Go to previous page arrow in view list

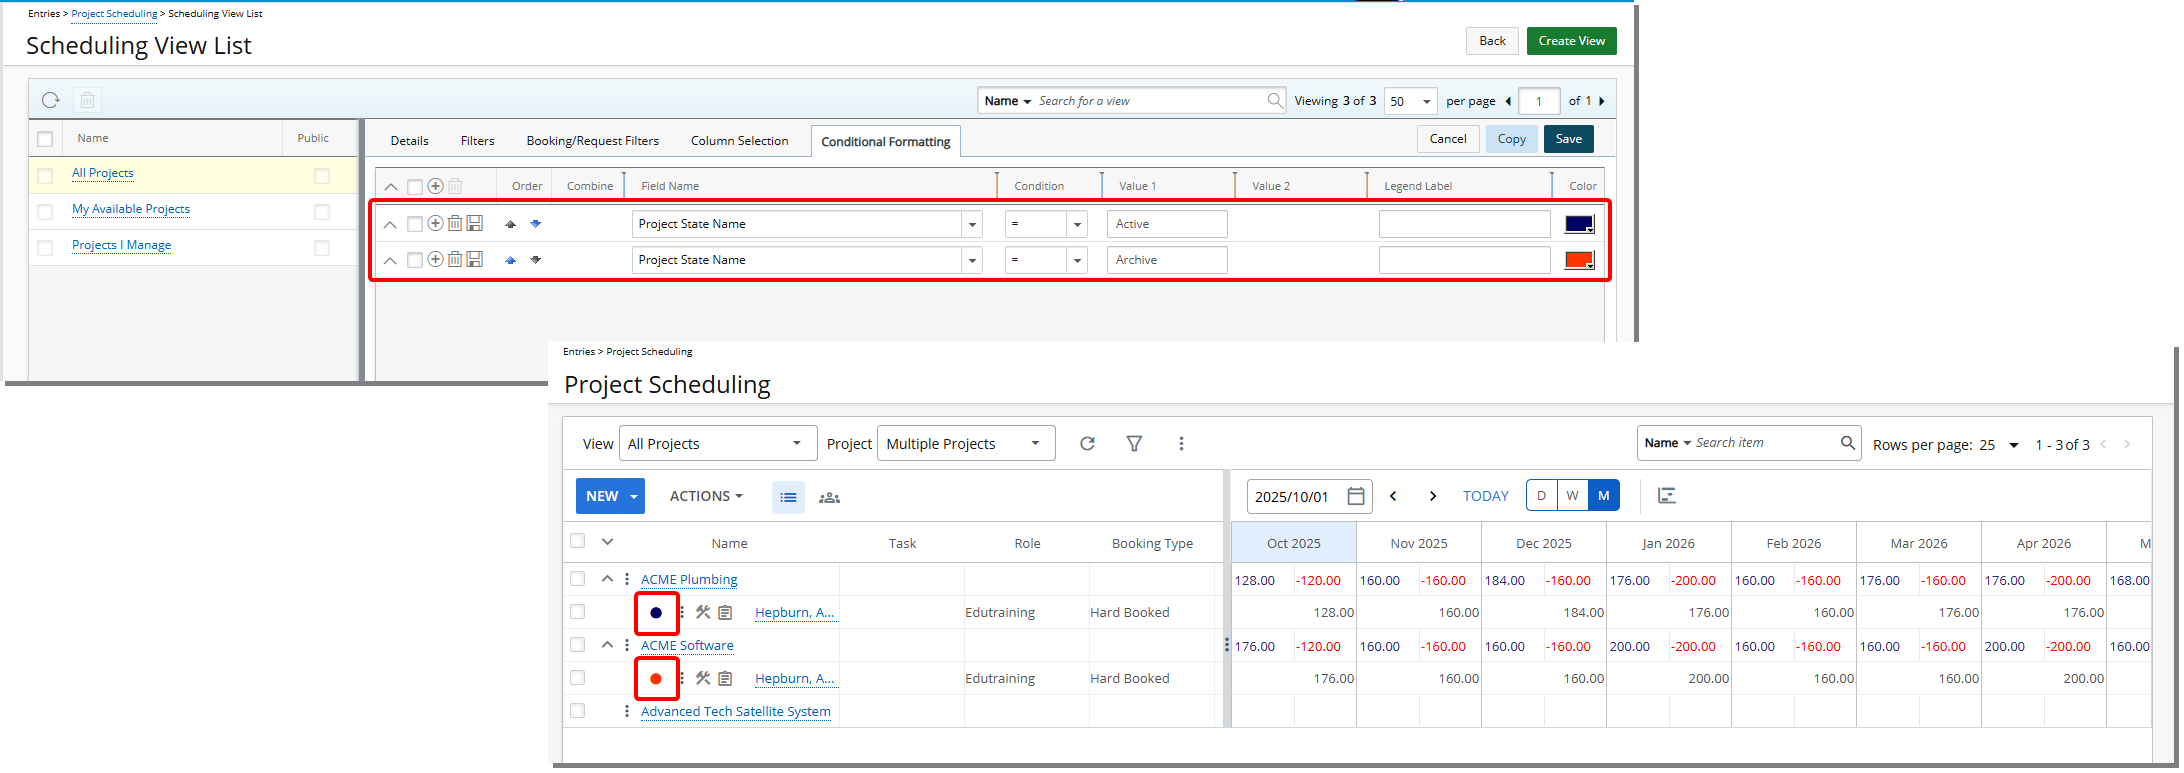1508,101
